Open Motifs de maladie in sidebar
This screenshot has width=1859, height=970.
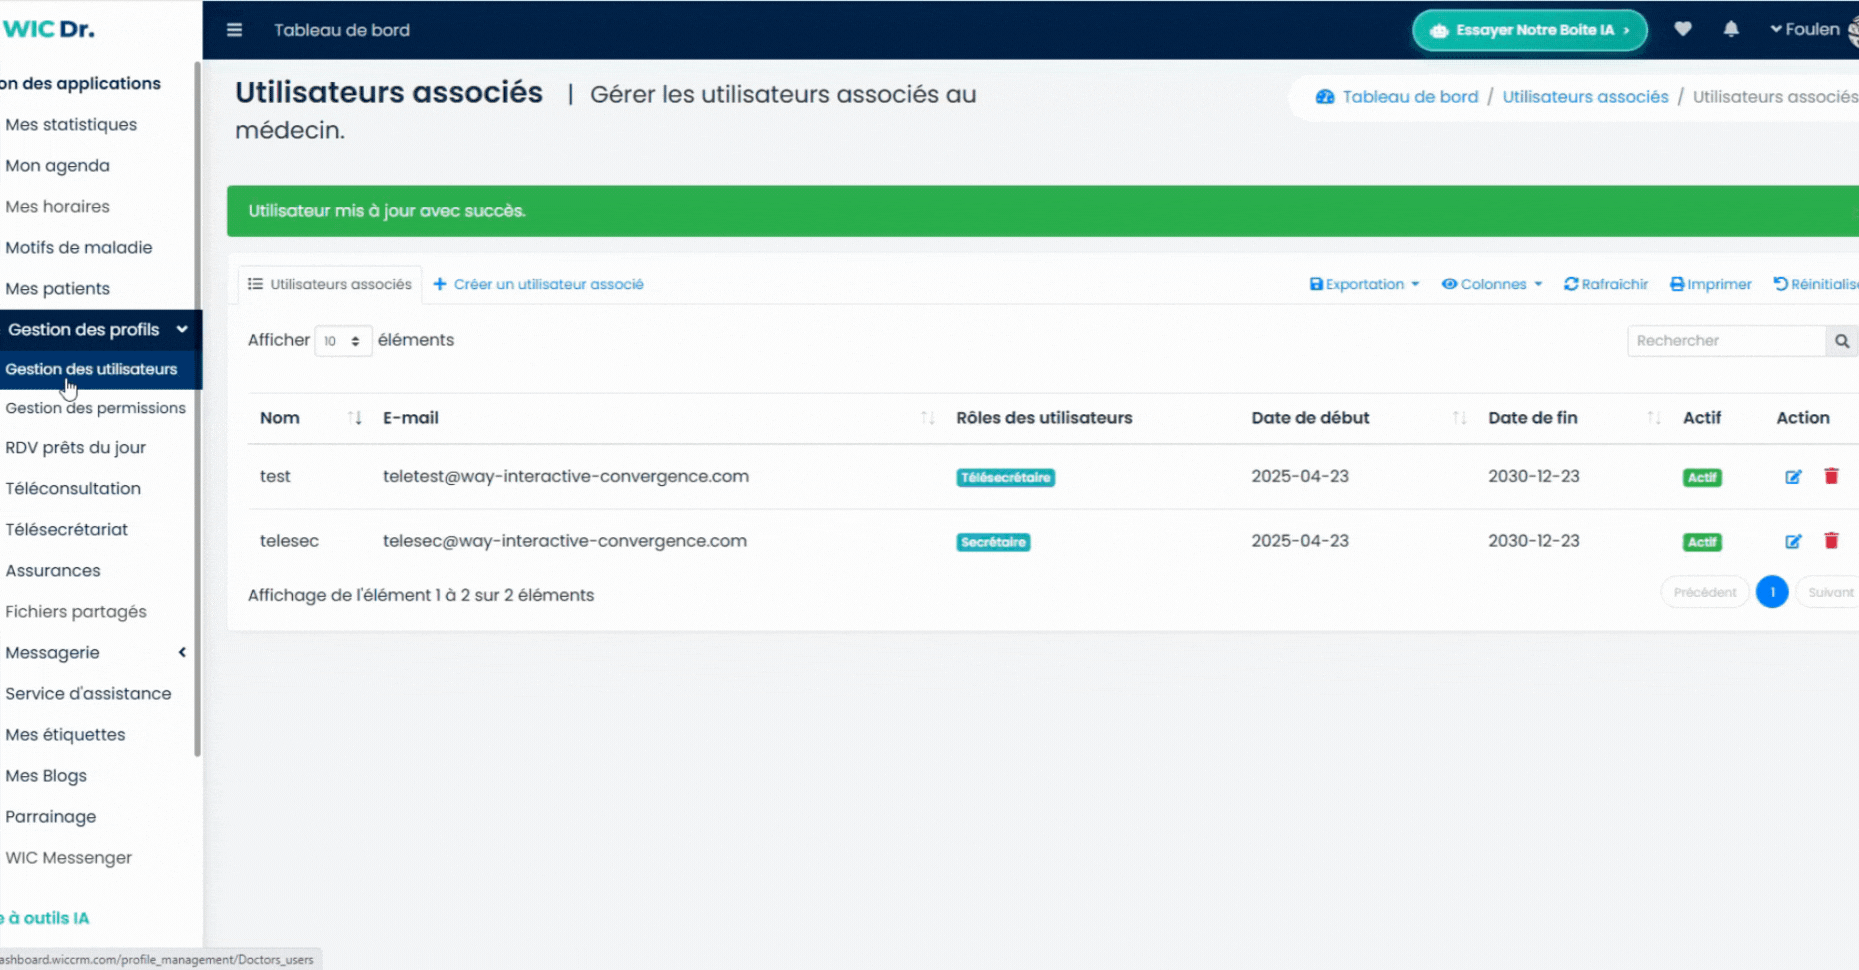click(x=78, y=247)
